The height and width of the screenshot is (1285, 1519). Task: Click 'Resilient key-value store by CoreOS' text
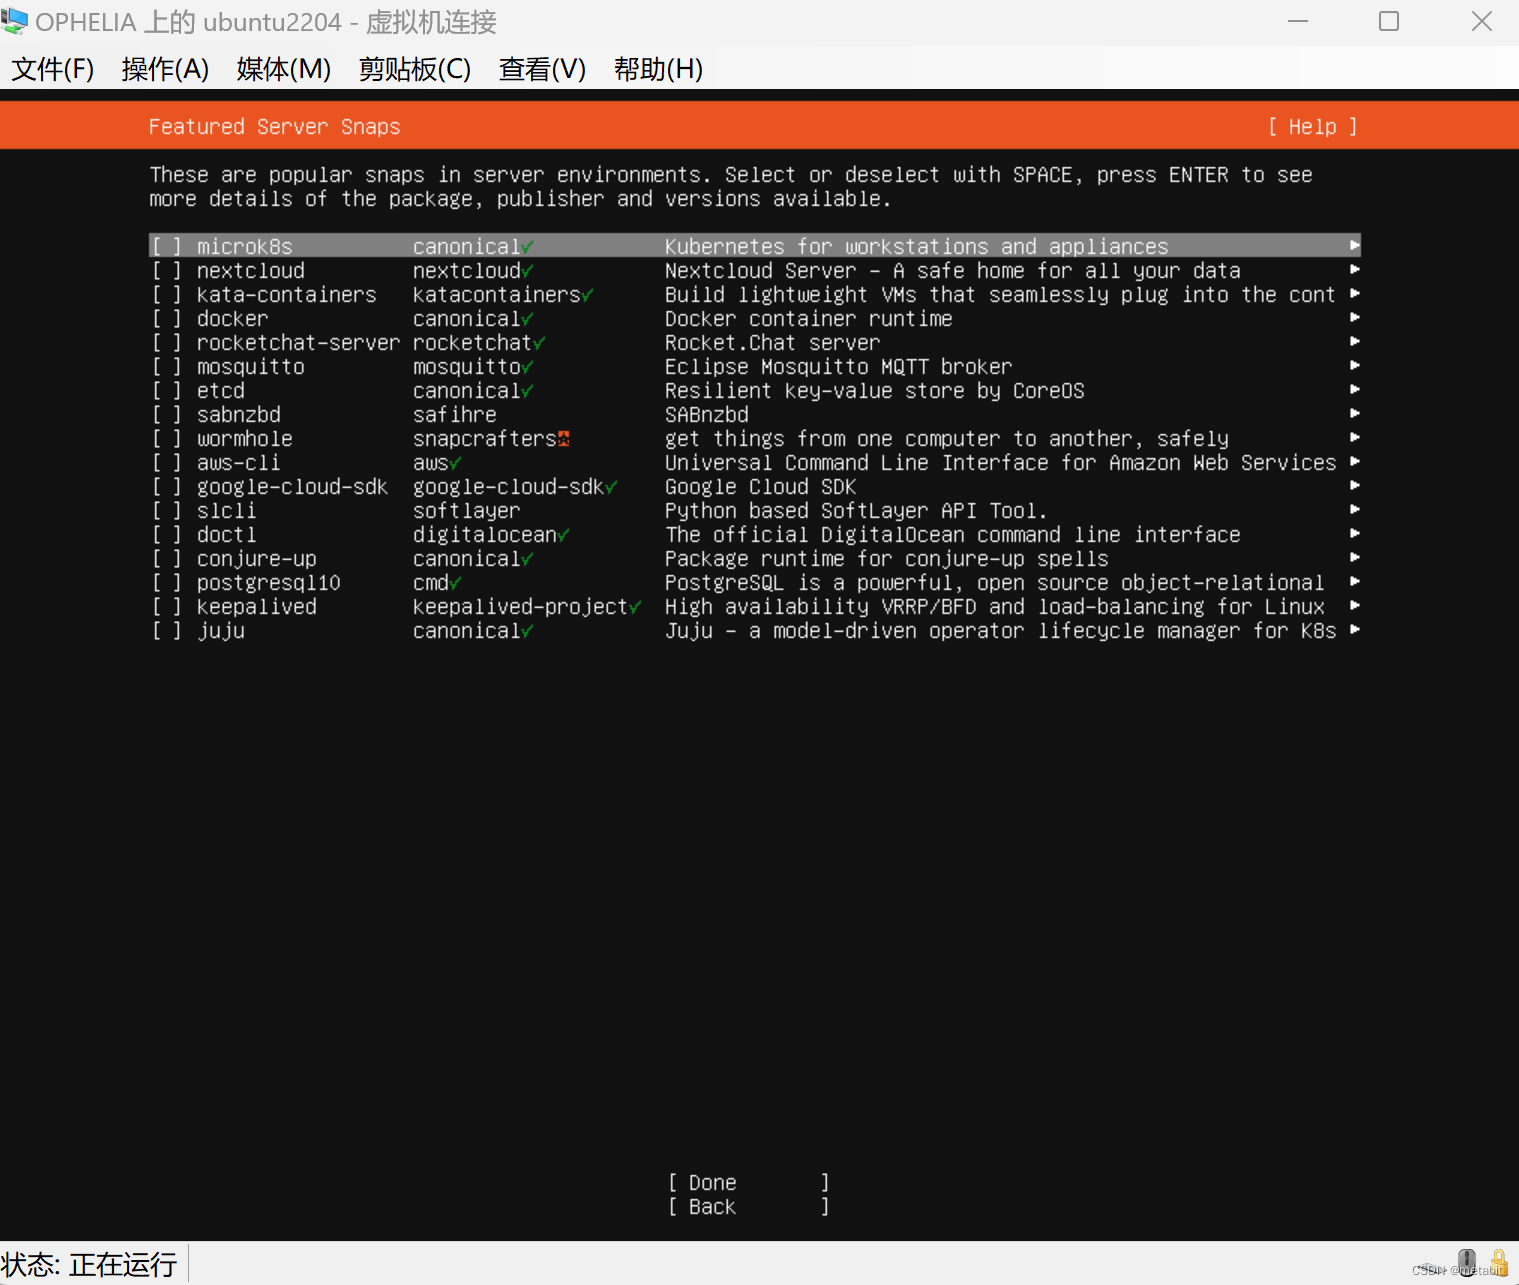click(x=875, y=390)
